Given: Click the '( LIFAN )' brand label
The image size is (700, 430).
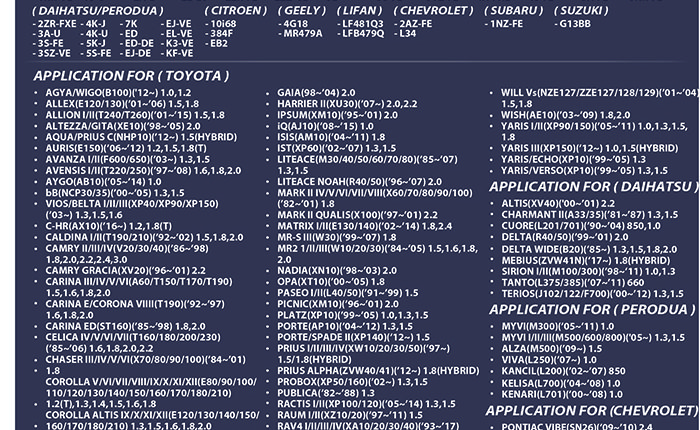Looking at the screenshot, I should 362,10.
